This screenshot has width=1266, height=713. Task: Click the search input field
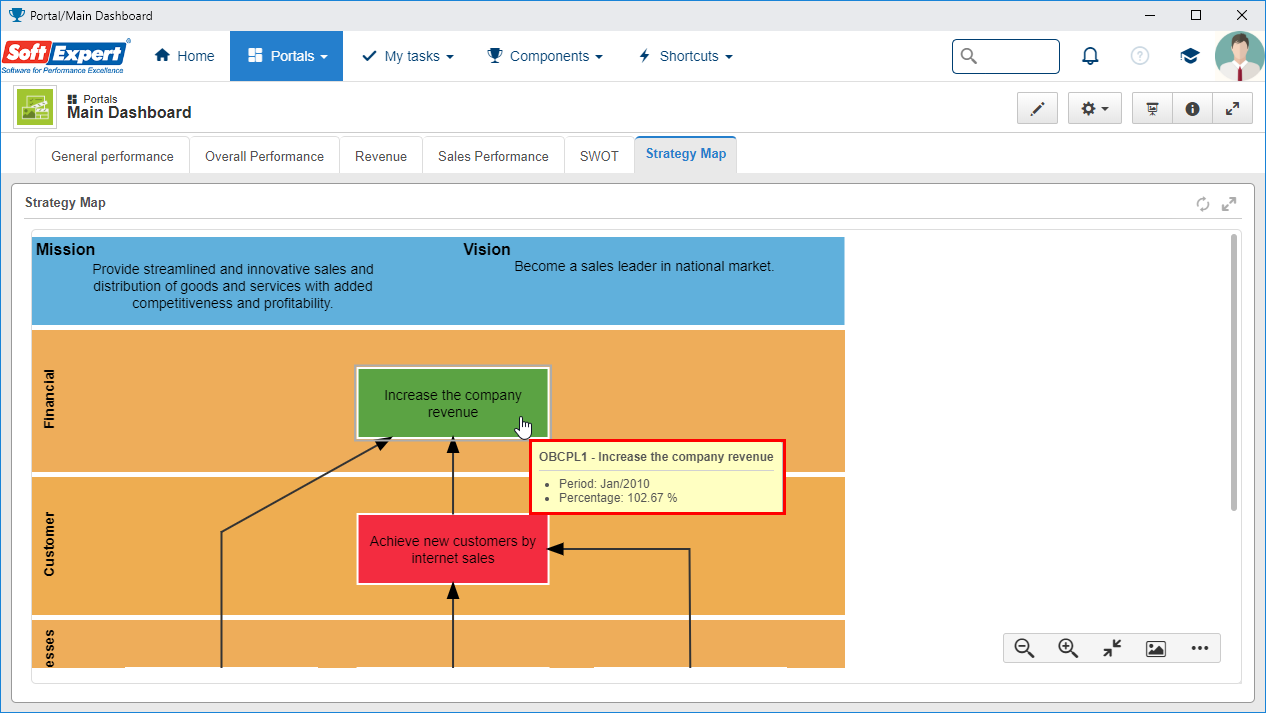coord(1006,56)
